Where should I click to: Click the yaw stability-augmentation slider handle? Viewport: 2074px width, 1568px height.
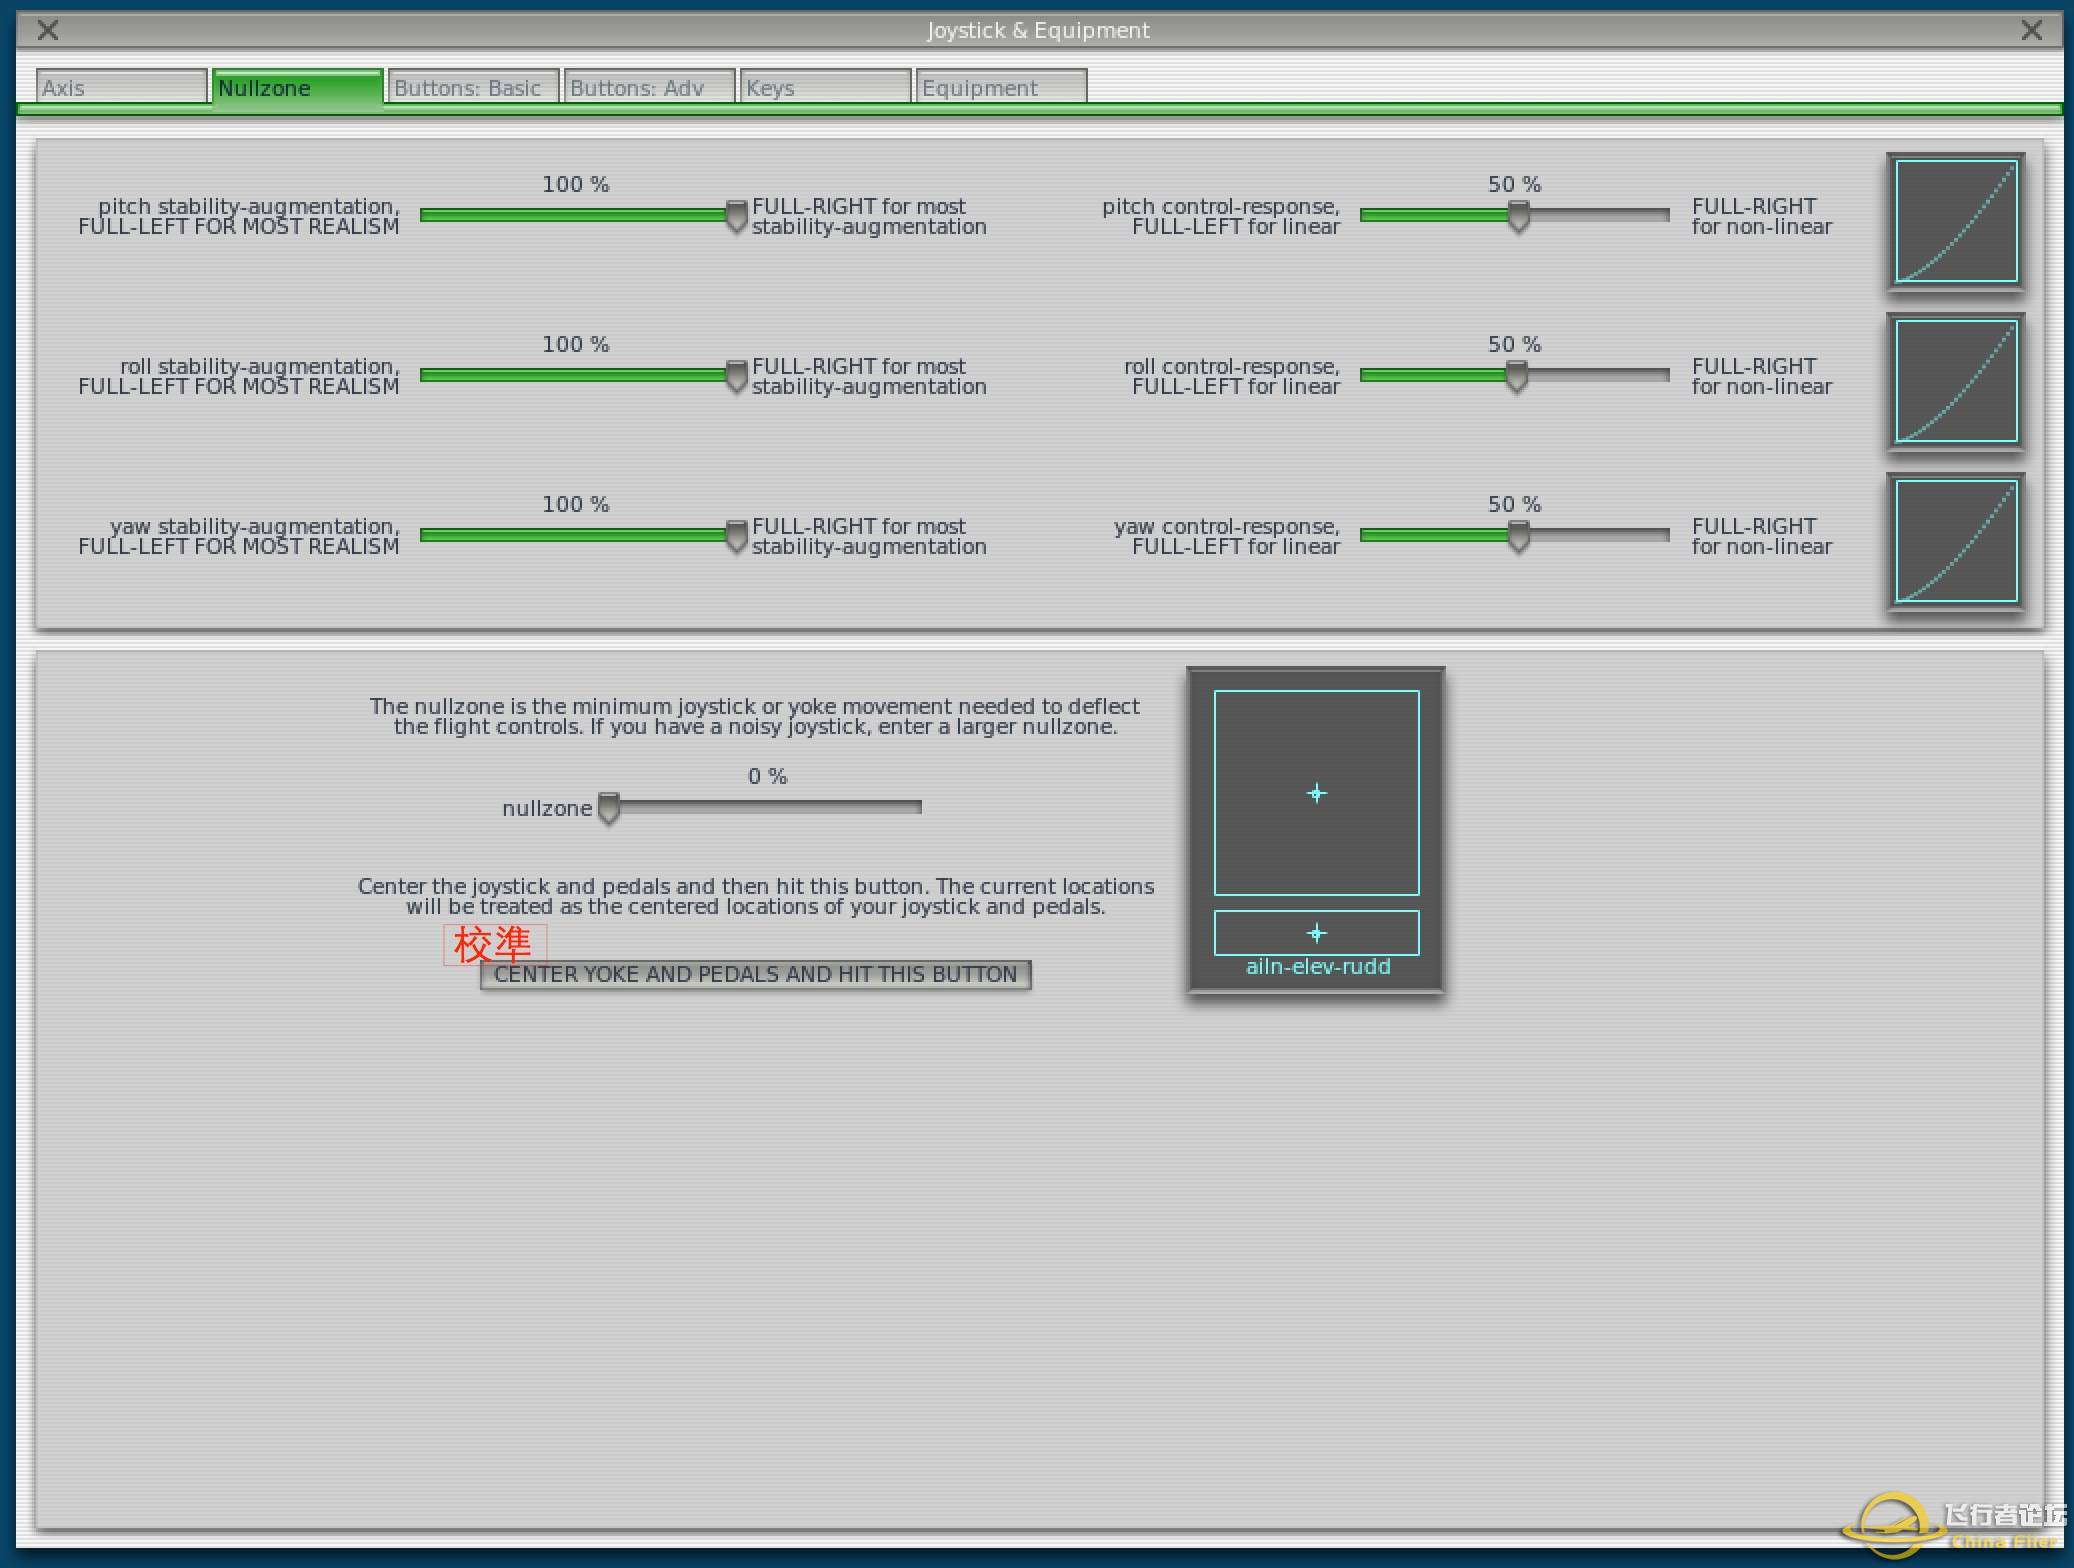[x=736, y=537]
